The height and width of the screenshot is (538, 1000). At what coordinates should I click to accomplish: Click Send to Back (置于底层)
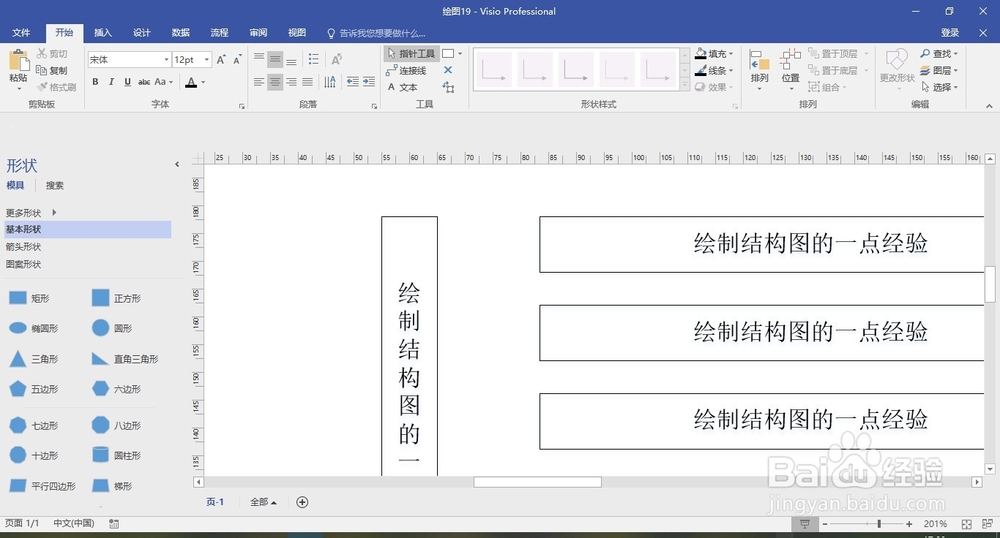(833, 70)
